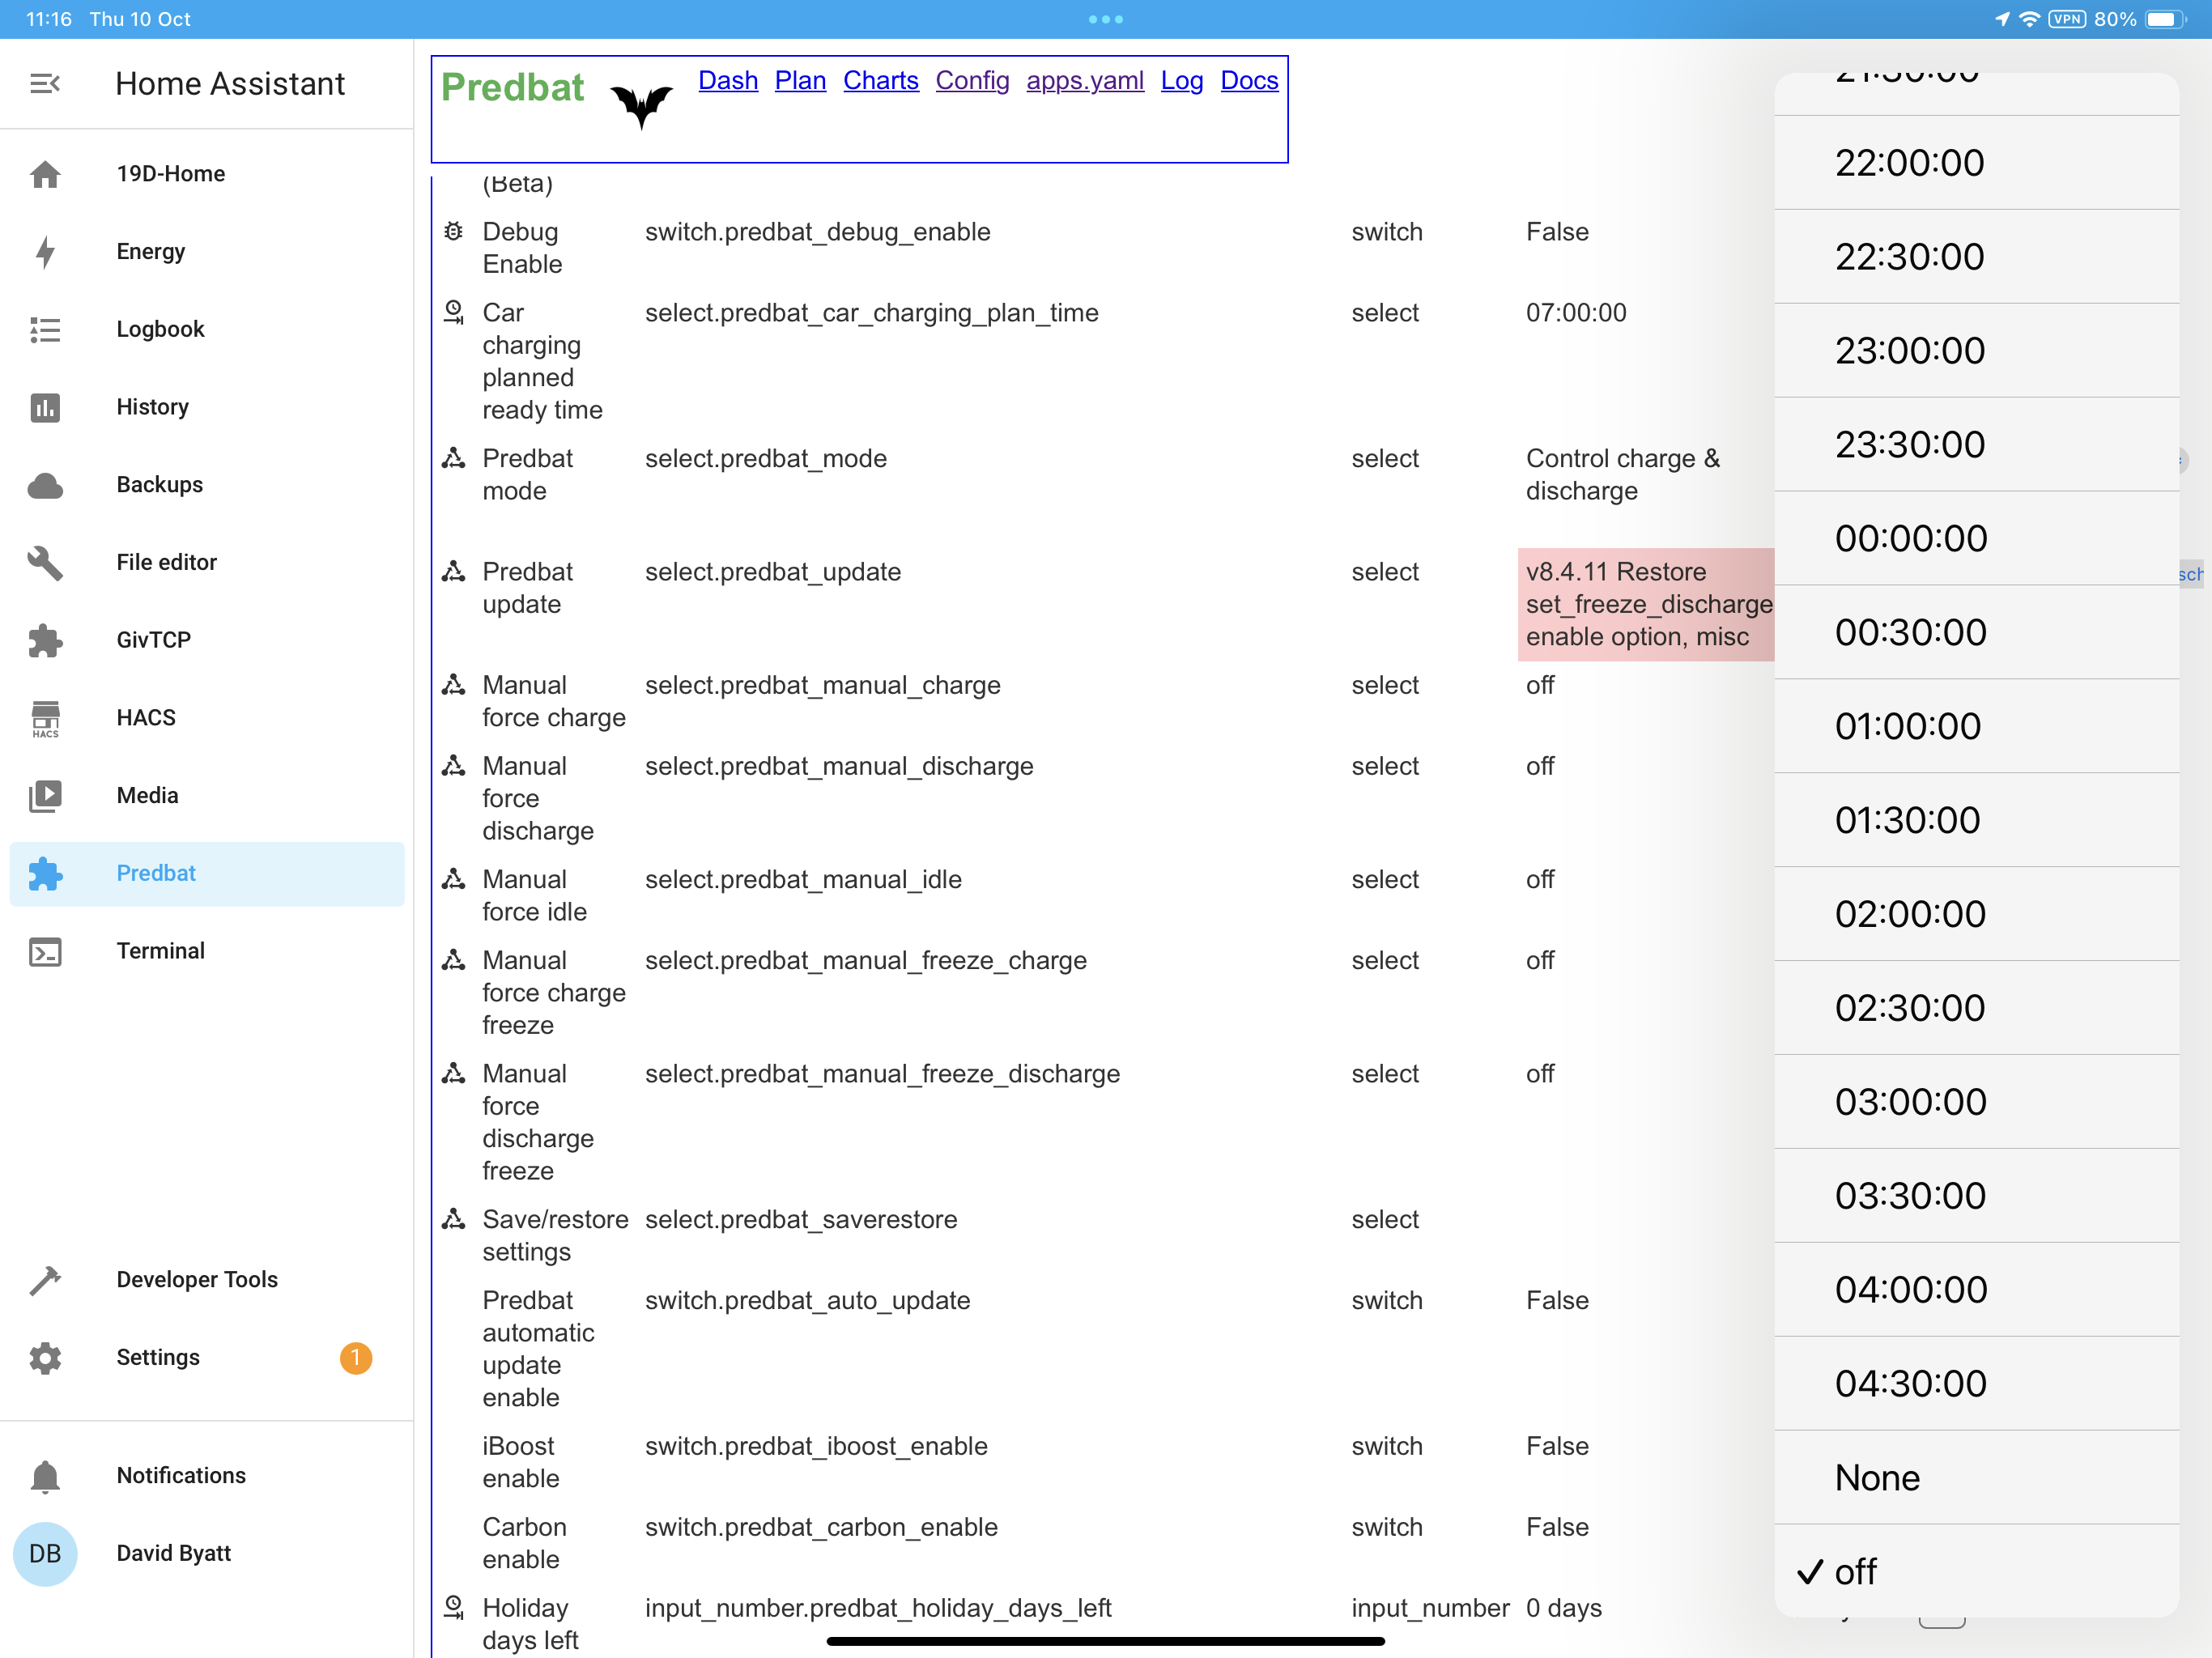The width and height of the screenshot is (2212, 1658).
Task: Click the Notifications bell icon
Action: click(45, 1476)
